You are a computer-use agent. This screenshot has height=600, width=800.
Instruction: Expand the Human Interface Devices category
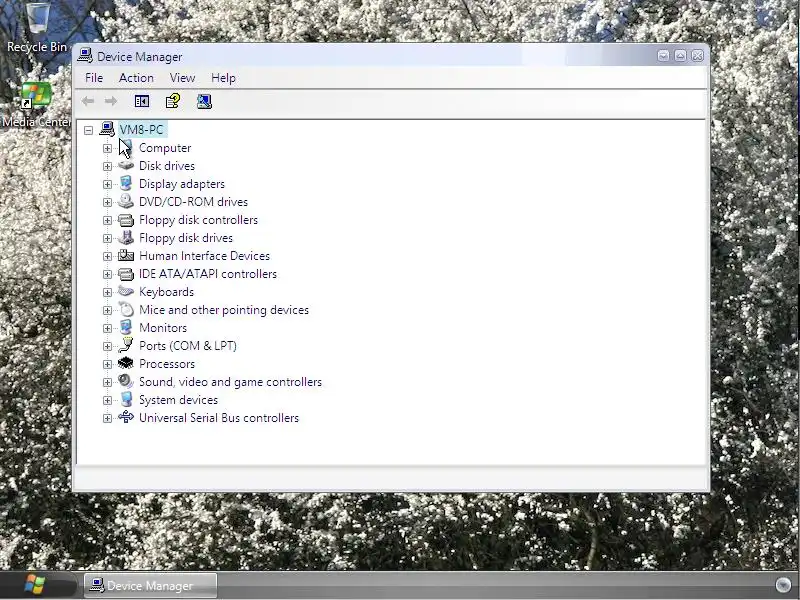click(x=107, y=256)
